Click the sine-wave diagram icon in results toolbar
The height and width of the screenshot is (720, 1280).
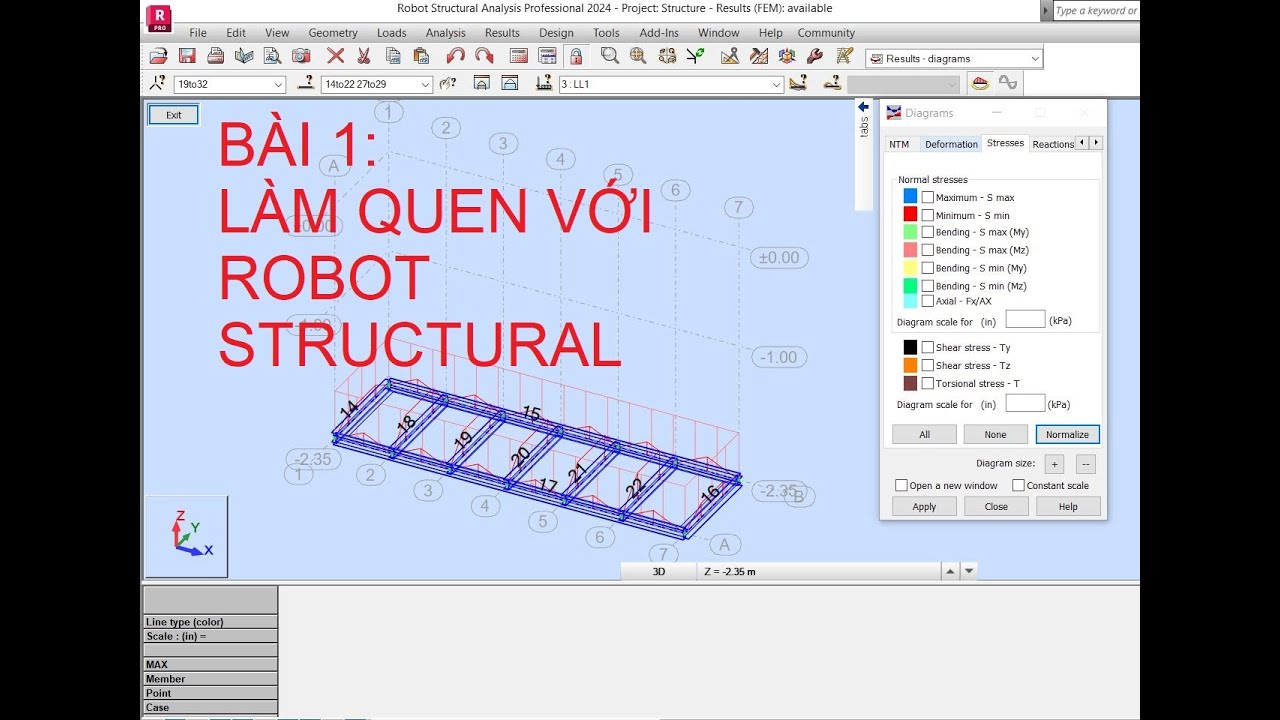1008,84
